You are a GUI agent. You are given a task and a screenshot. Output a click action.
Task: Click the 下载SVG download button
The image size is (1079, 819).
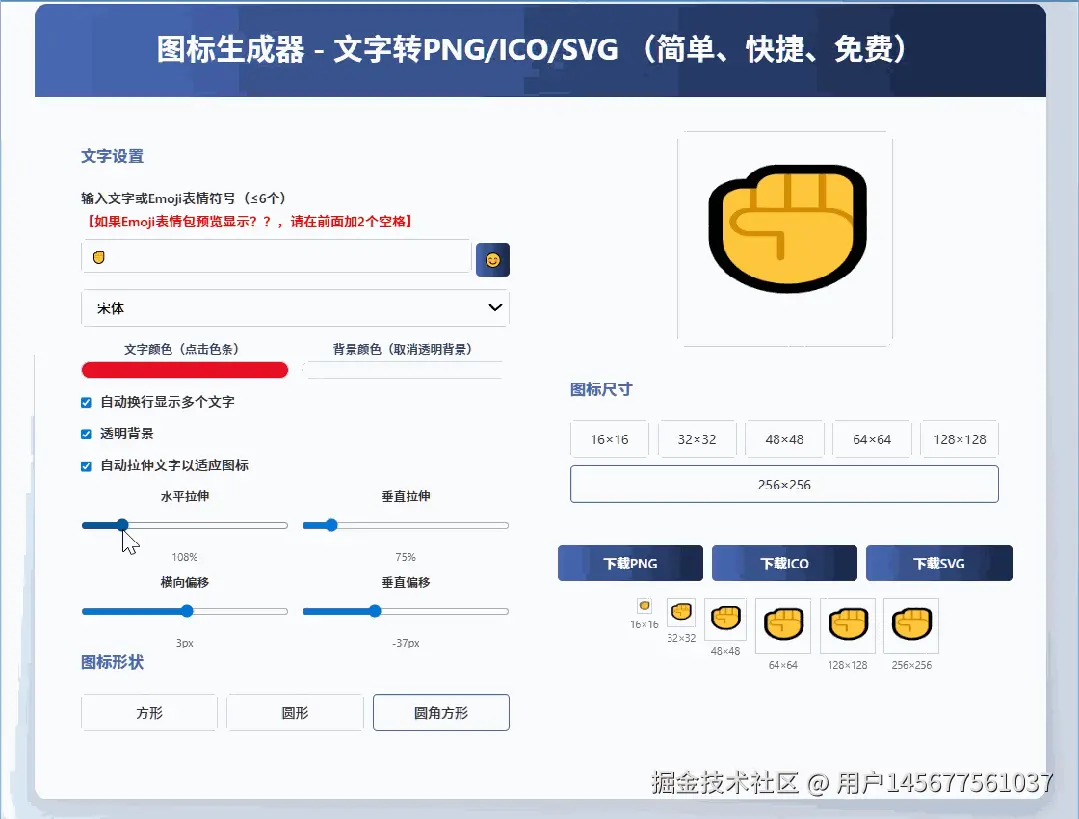pos(938,562)
